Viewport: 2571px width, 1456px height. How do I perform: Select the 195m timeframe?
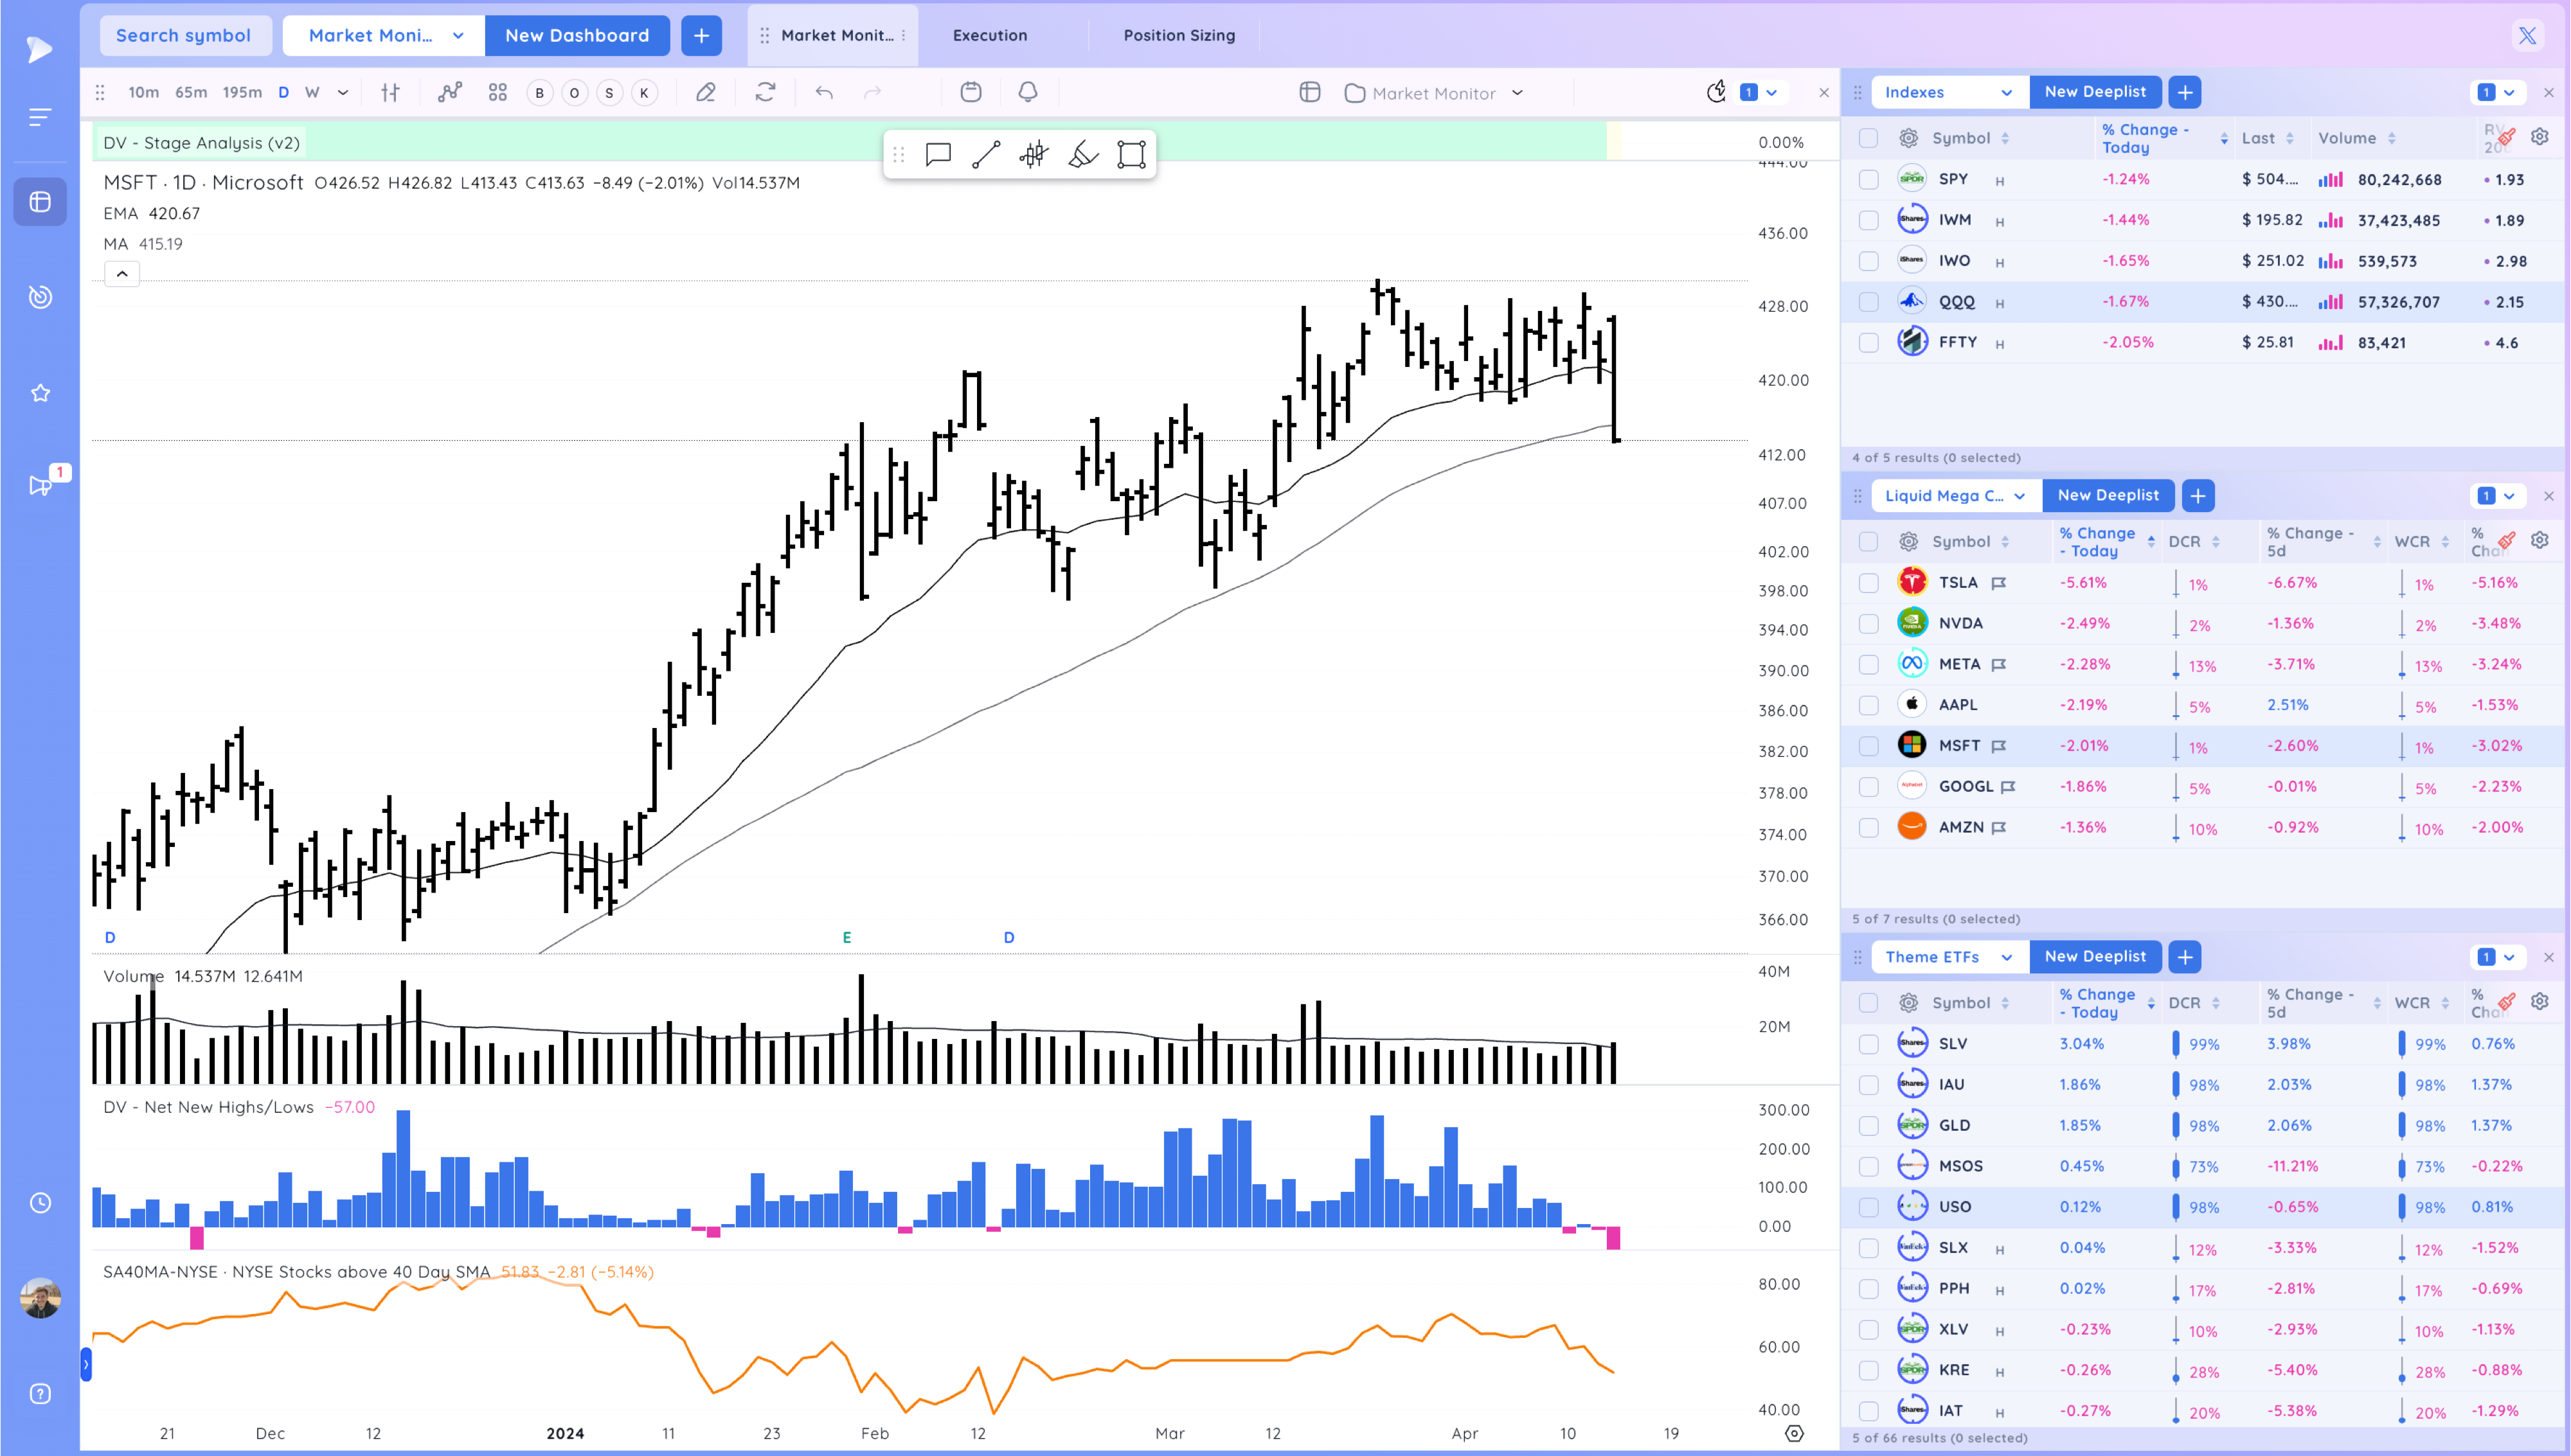(242, 93)
